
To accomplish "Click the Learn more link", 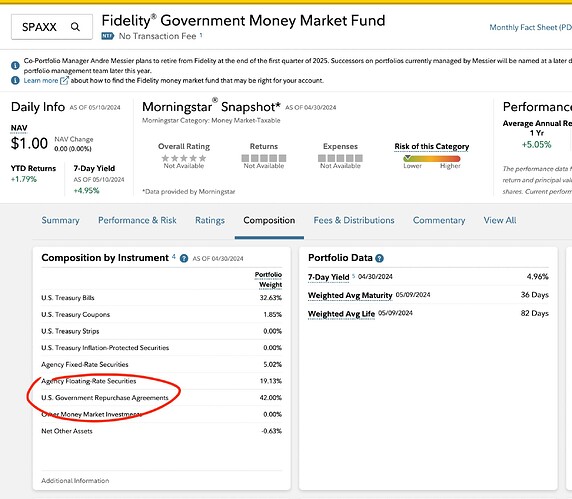I will point(41,80).
